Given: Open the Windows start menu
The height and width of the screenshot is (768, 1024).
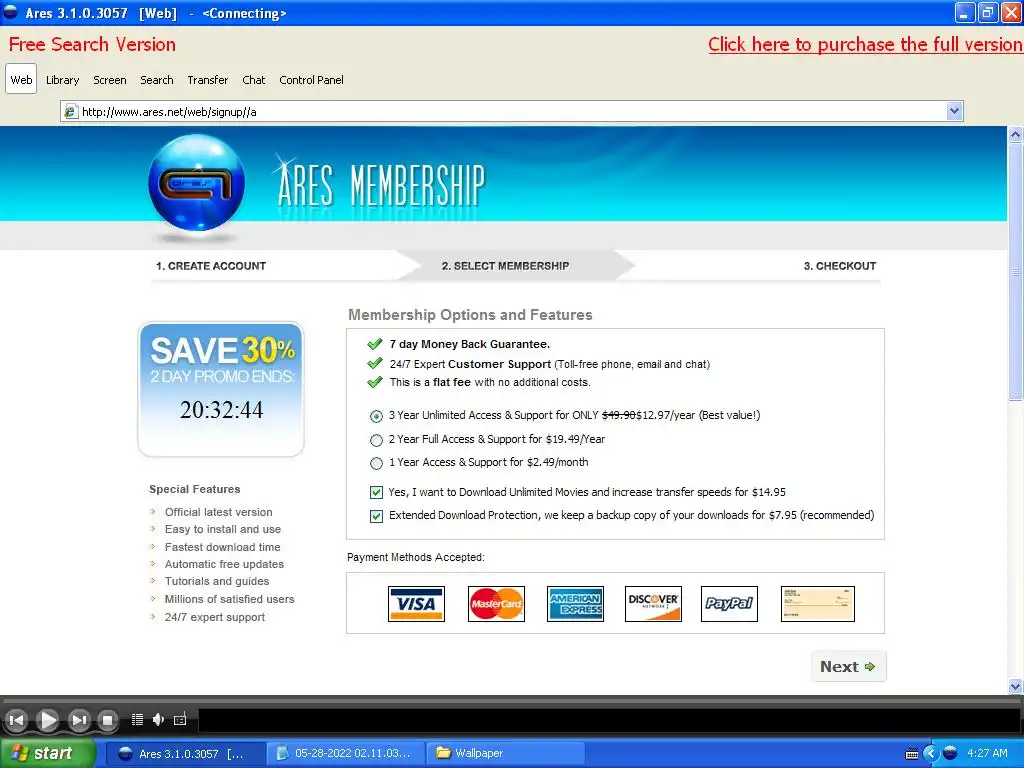Looking at the screenshot, I should tap(46, 753).
